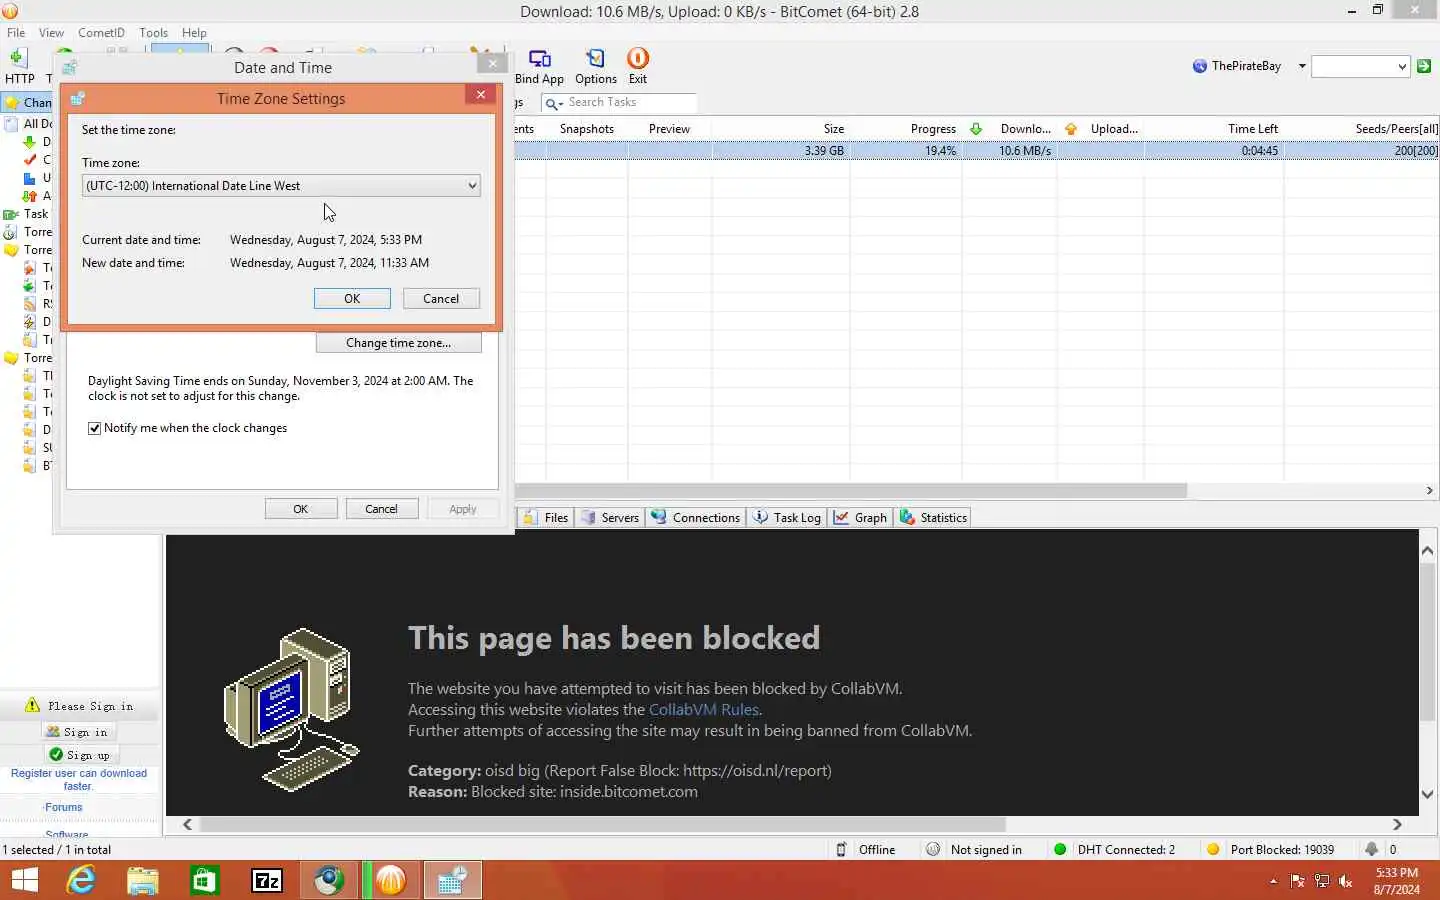The width and height of the screenshot is (1440, 900).
Task: Open the CollabVM Rules link
Action: click(704, 709)
